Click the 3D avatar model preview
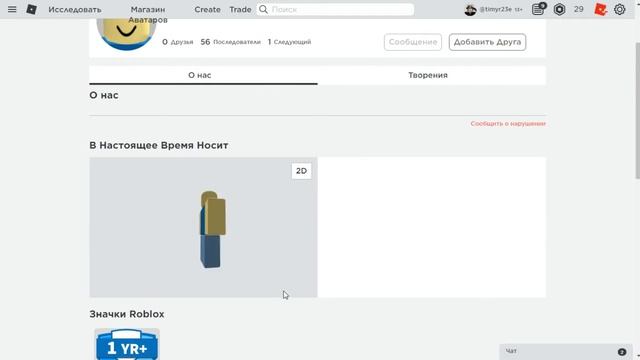 pos(213,229)
